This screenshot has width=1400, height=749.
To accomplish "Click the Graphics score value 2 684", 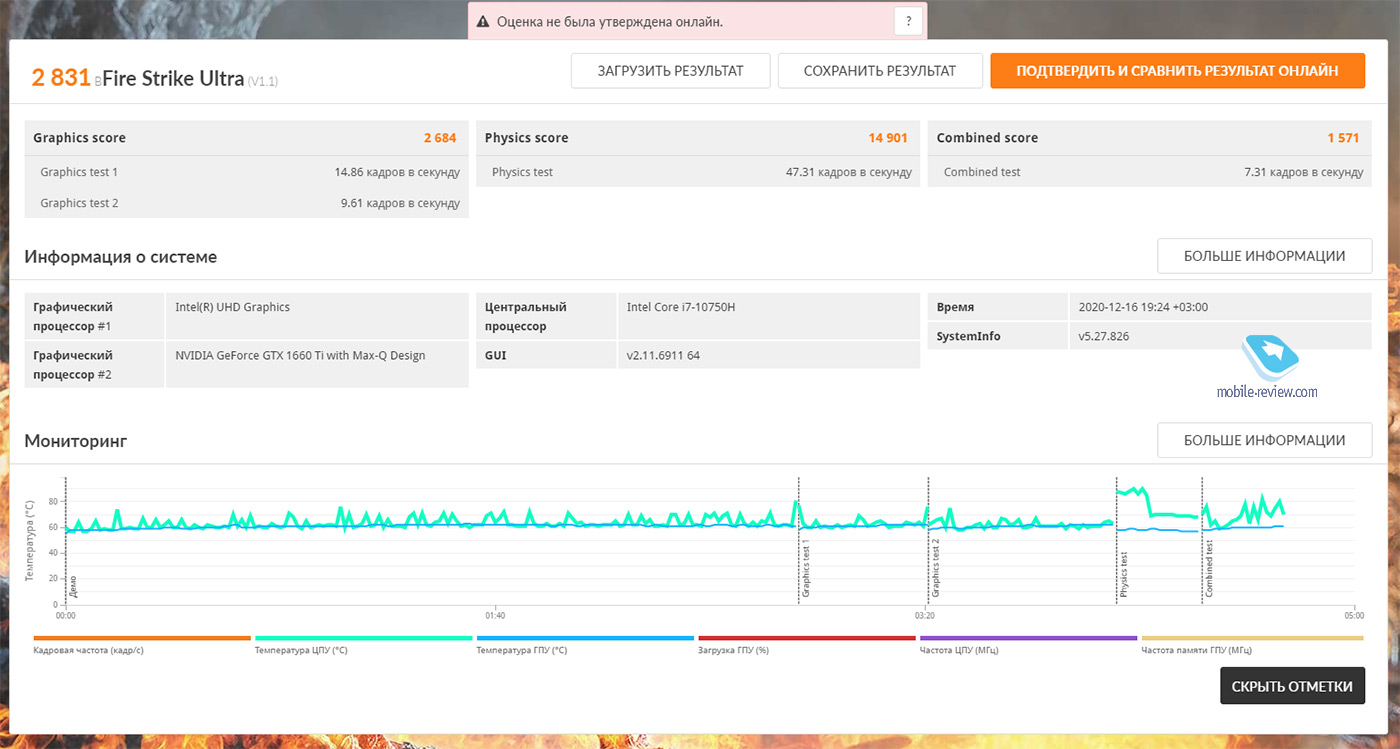I will [440, 138].
